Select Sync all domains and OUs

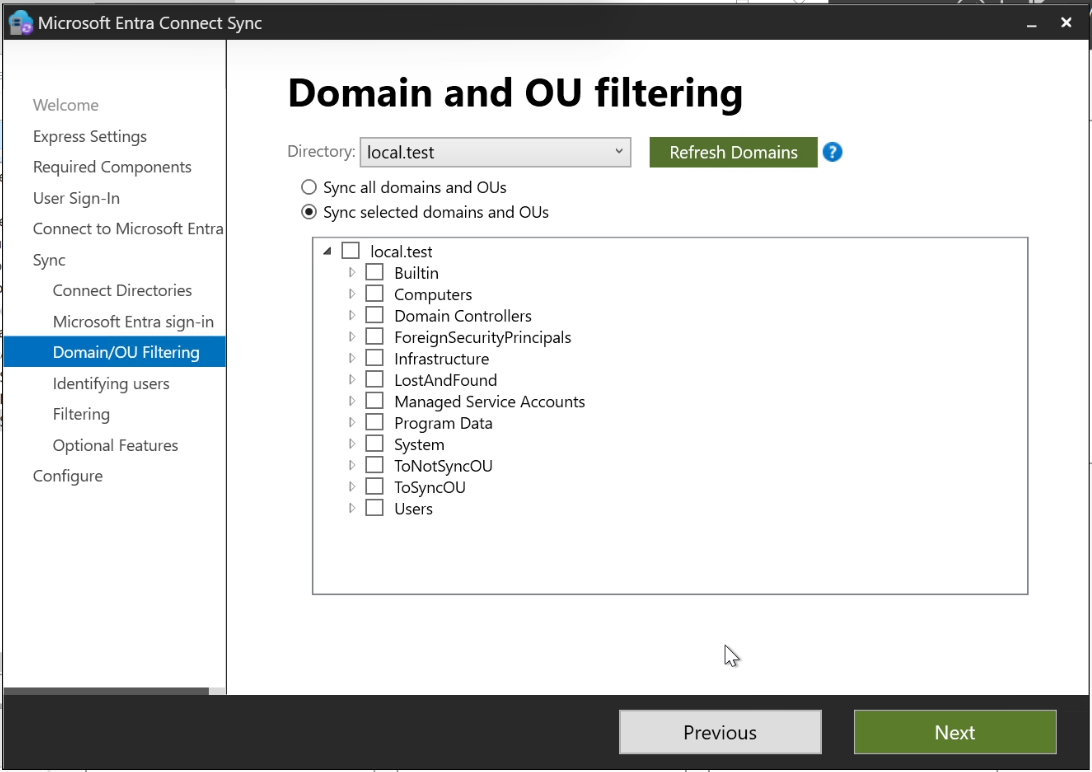click(309, 187)
